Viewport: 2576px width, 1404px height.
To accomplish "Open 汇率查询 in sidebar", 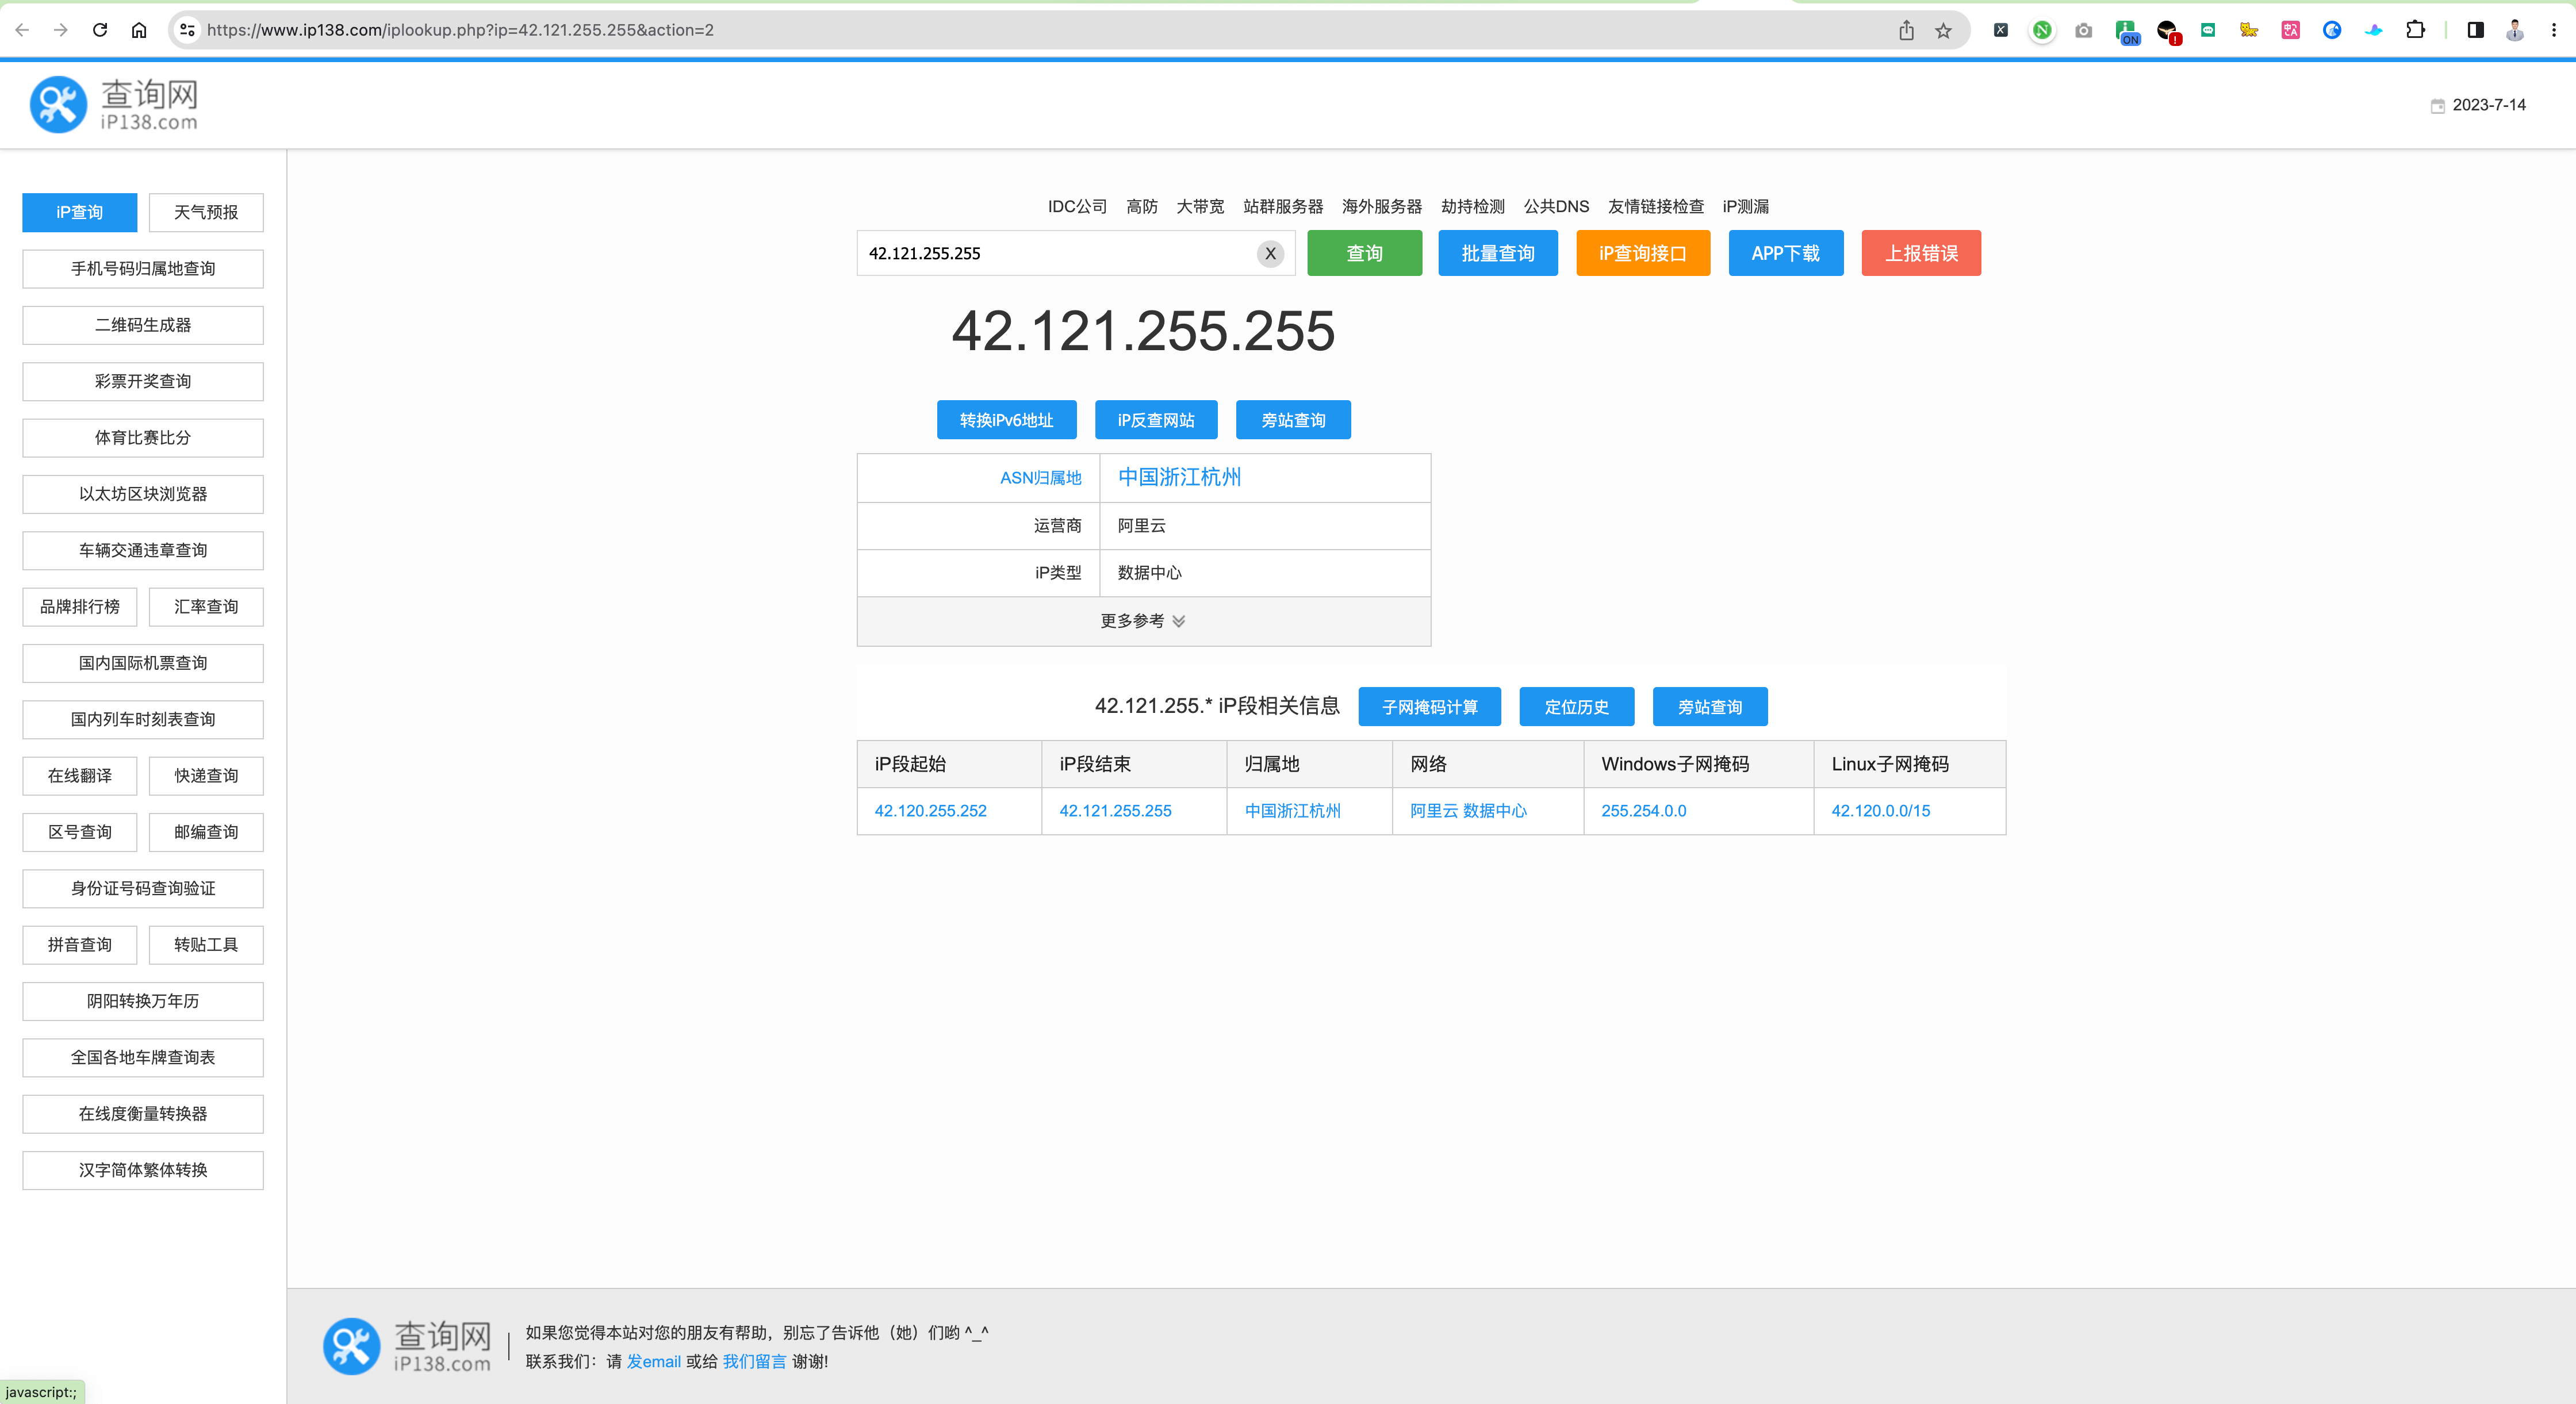I will [x=206, y=607].
